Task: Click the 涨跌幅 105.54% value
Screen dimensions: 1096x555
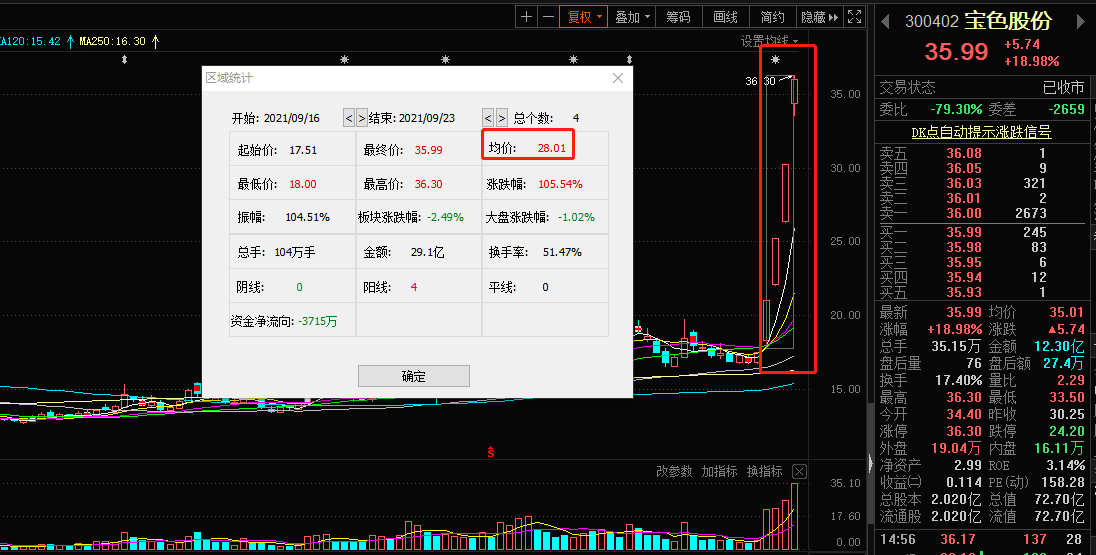Action: (x=560, y=185)
